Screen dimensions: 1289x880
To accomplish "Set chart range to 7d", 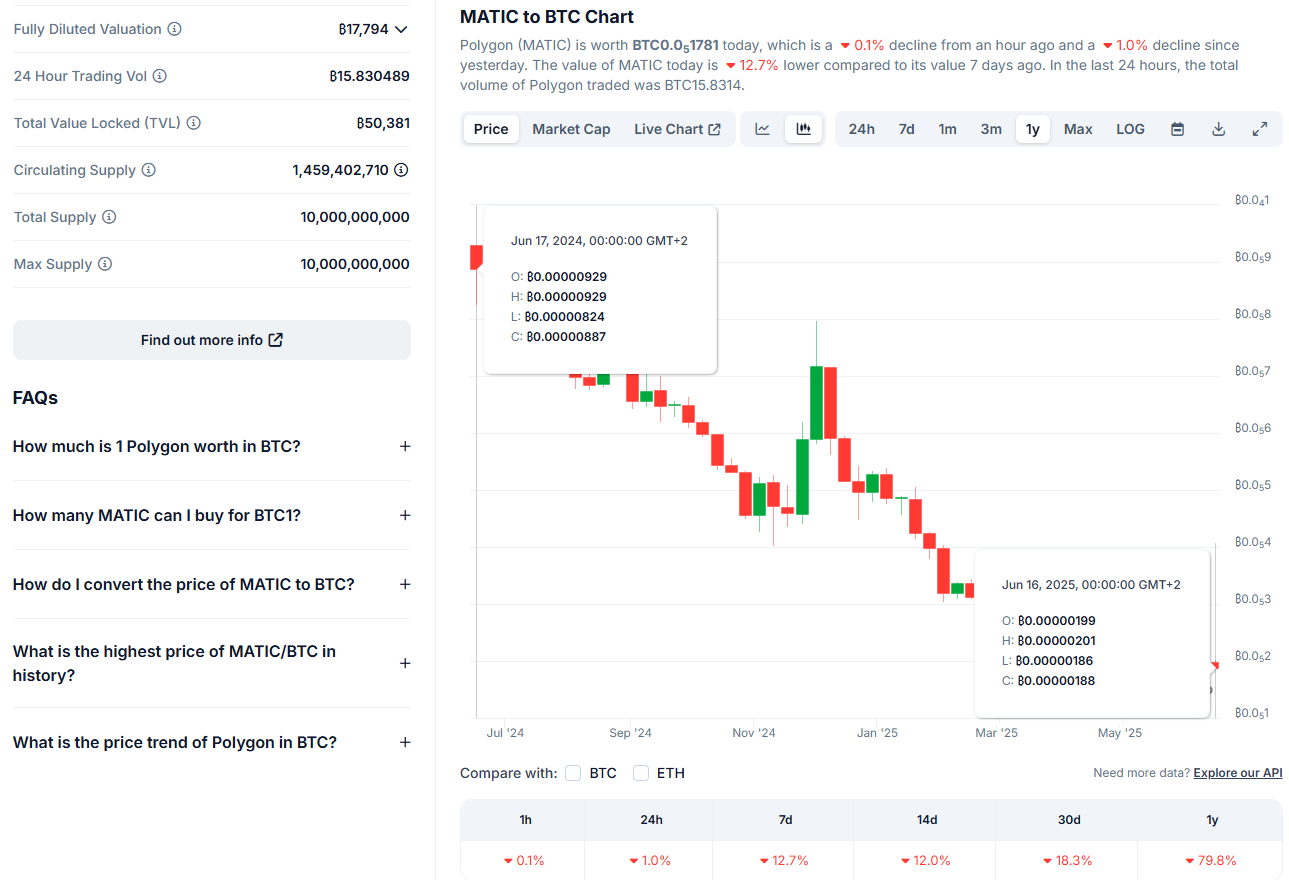I will 906,129.
